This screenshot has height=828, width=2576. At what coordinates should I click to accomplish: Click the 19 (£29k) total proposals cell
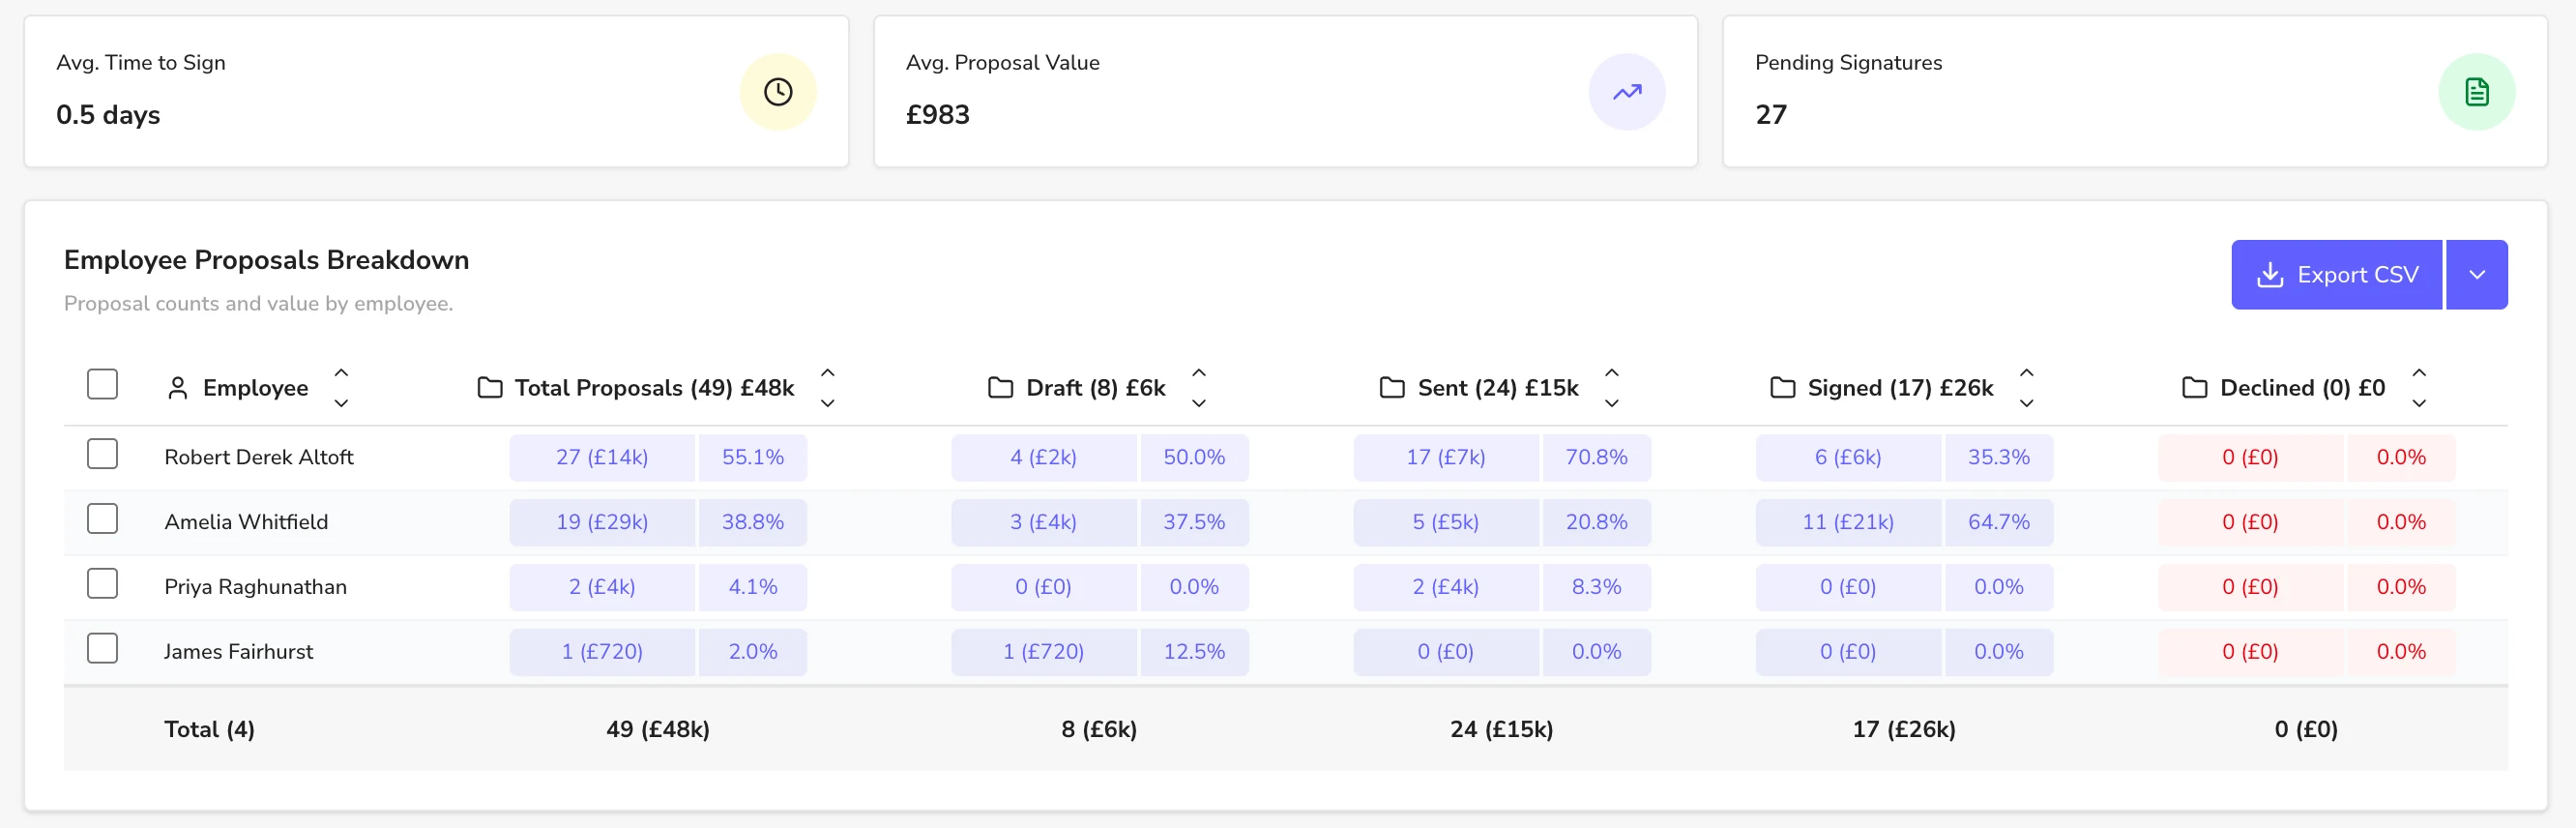pyautogui.click(x=602, y=523)
